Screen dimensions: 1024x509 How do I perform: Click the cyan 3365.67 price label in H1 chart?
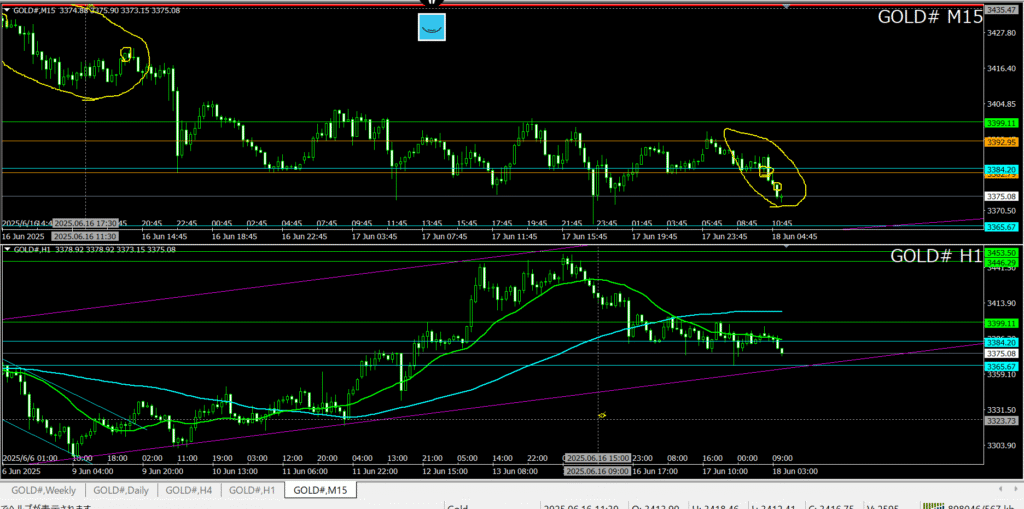[1003, 367]
